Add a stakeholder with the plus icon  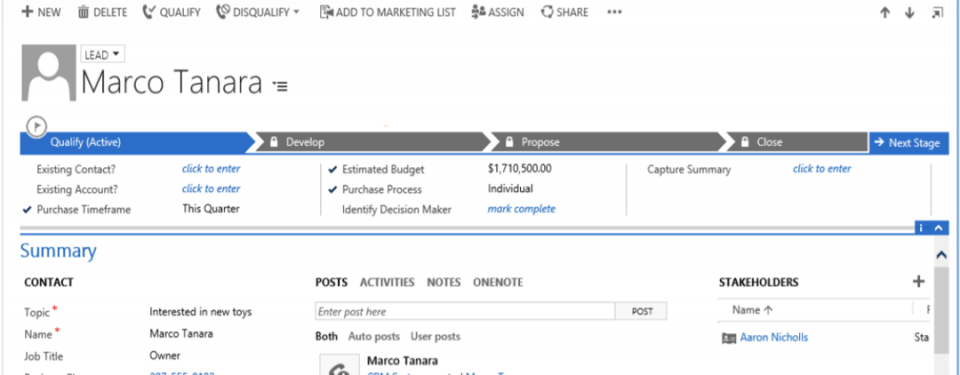point(918,281)
